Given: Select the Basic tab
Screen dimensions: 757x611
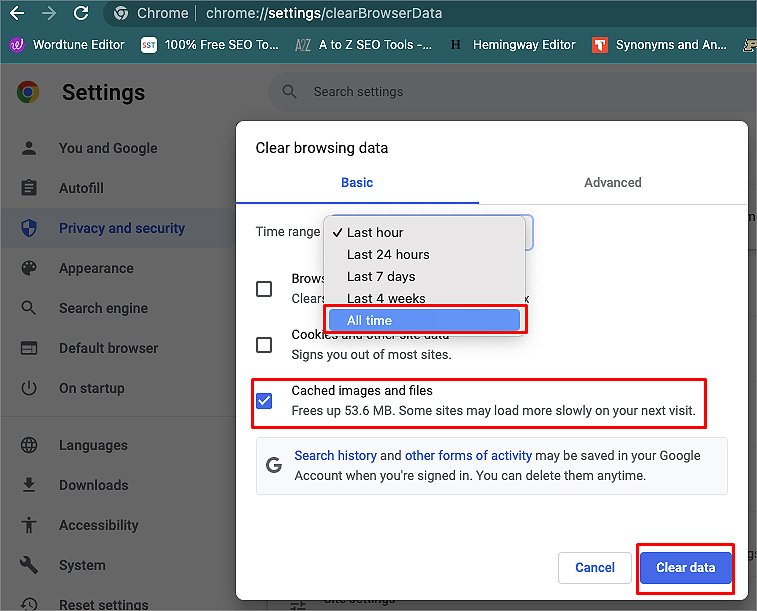Looking at the screenshot, I should coord(357,182).
